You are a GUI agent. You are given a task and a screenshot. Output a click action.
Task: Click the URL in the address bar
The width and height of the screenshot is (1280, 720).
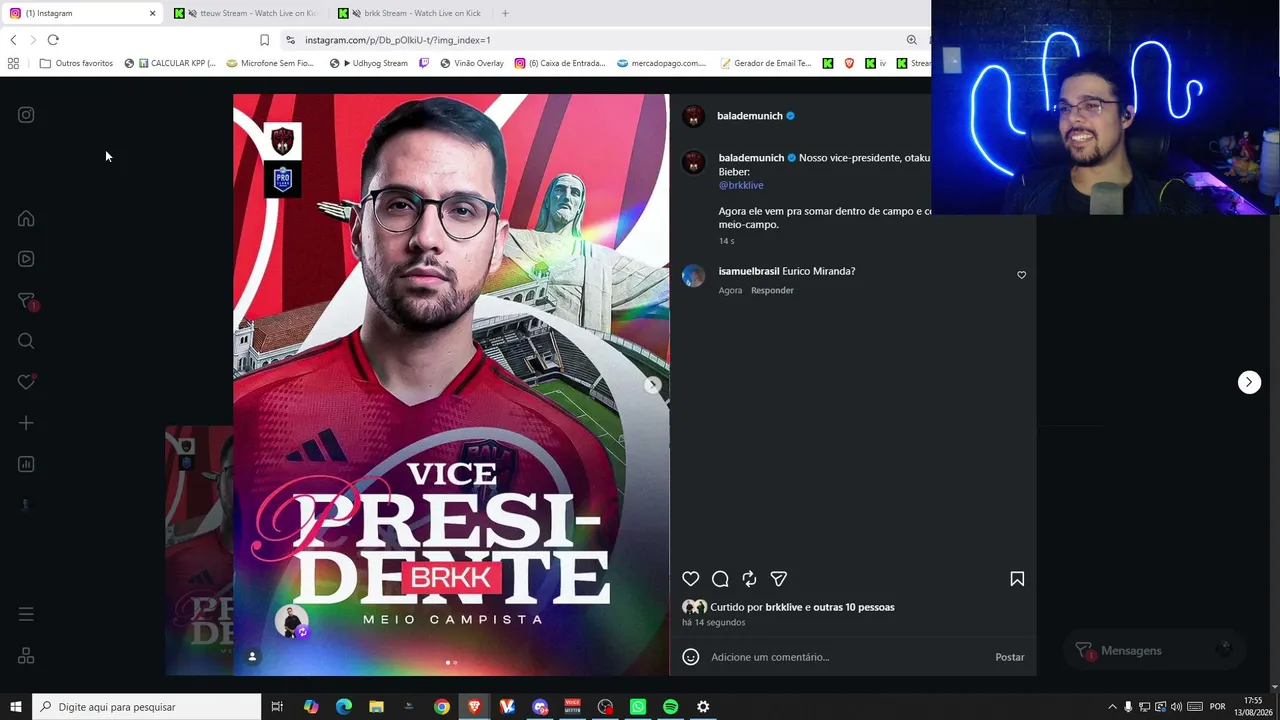coord(398,40)
